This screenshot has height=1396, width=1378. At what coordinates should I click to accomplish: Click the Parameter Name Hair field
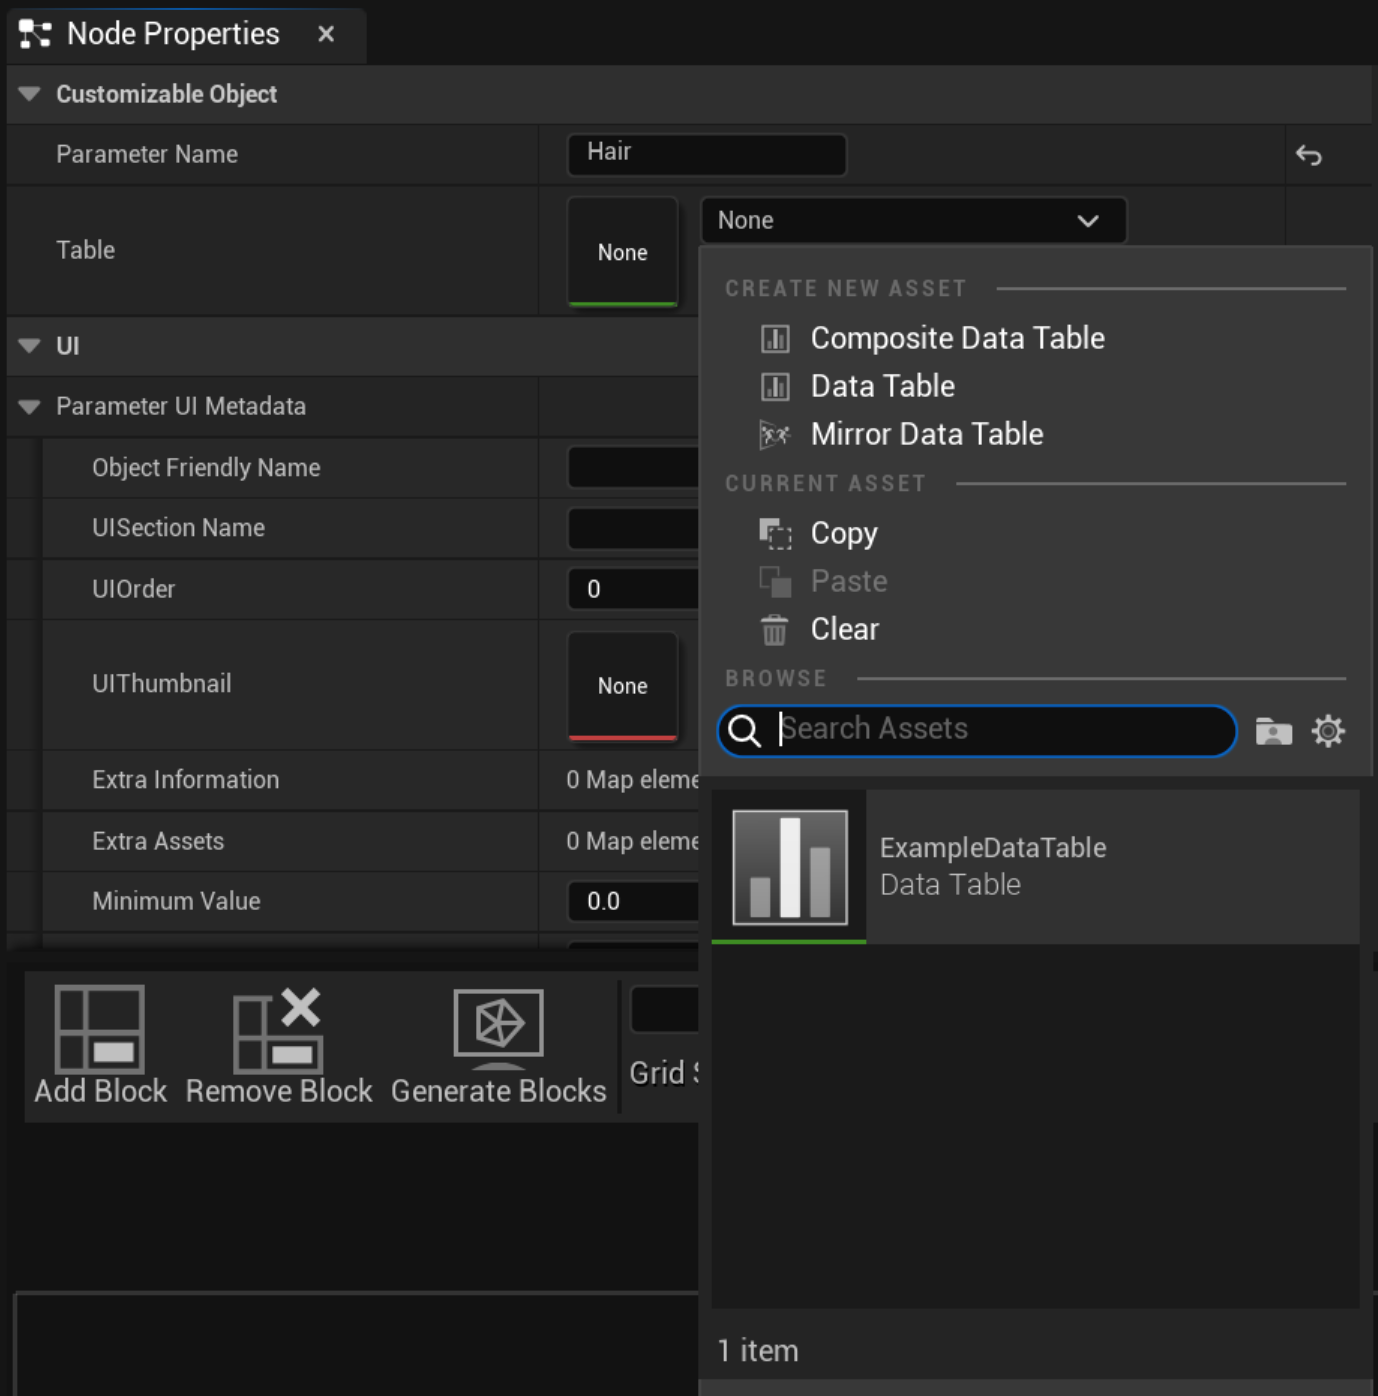click(x=707, y=155)
